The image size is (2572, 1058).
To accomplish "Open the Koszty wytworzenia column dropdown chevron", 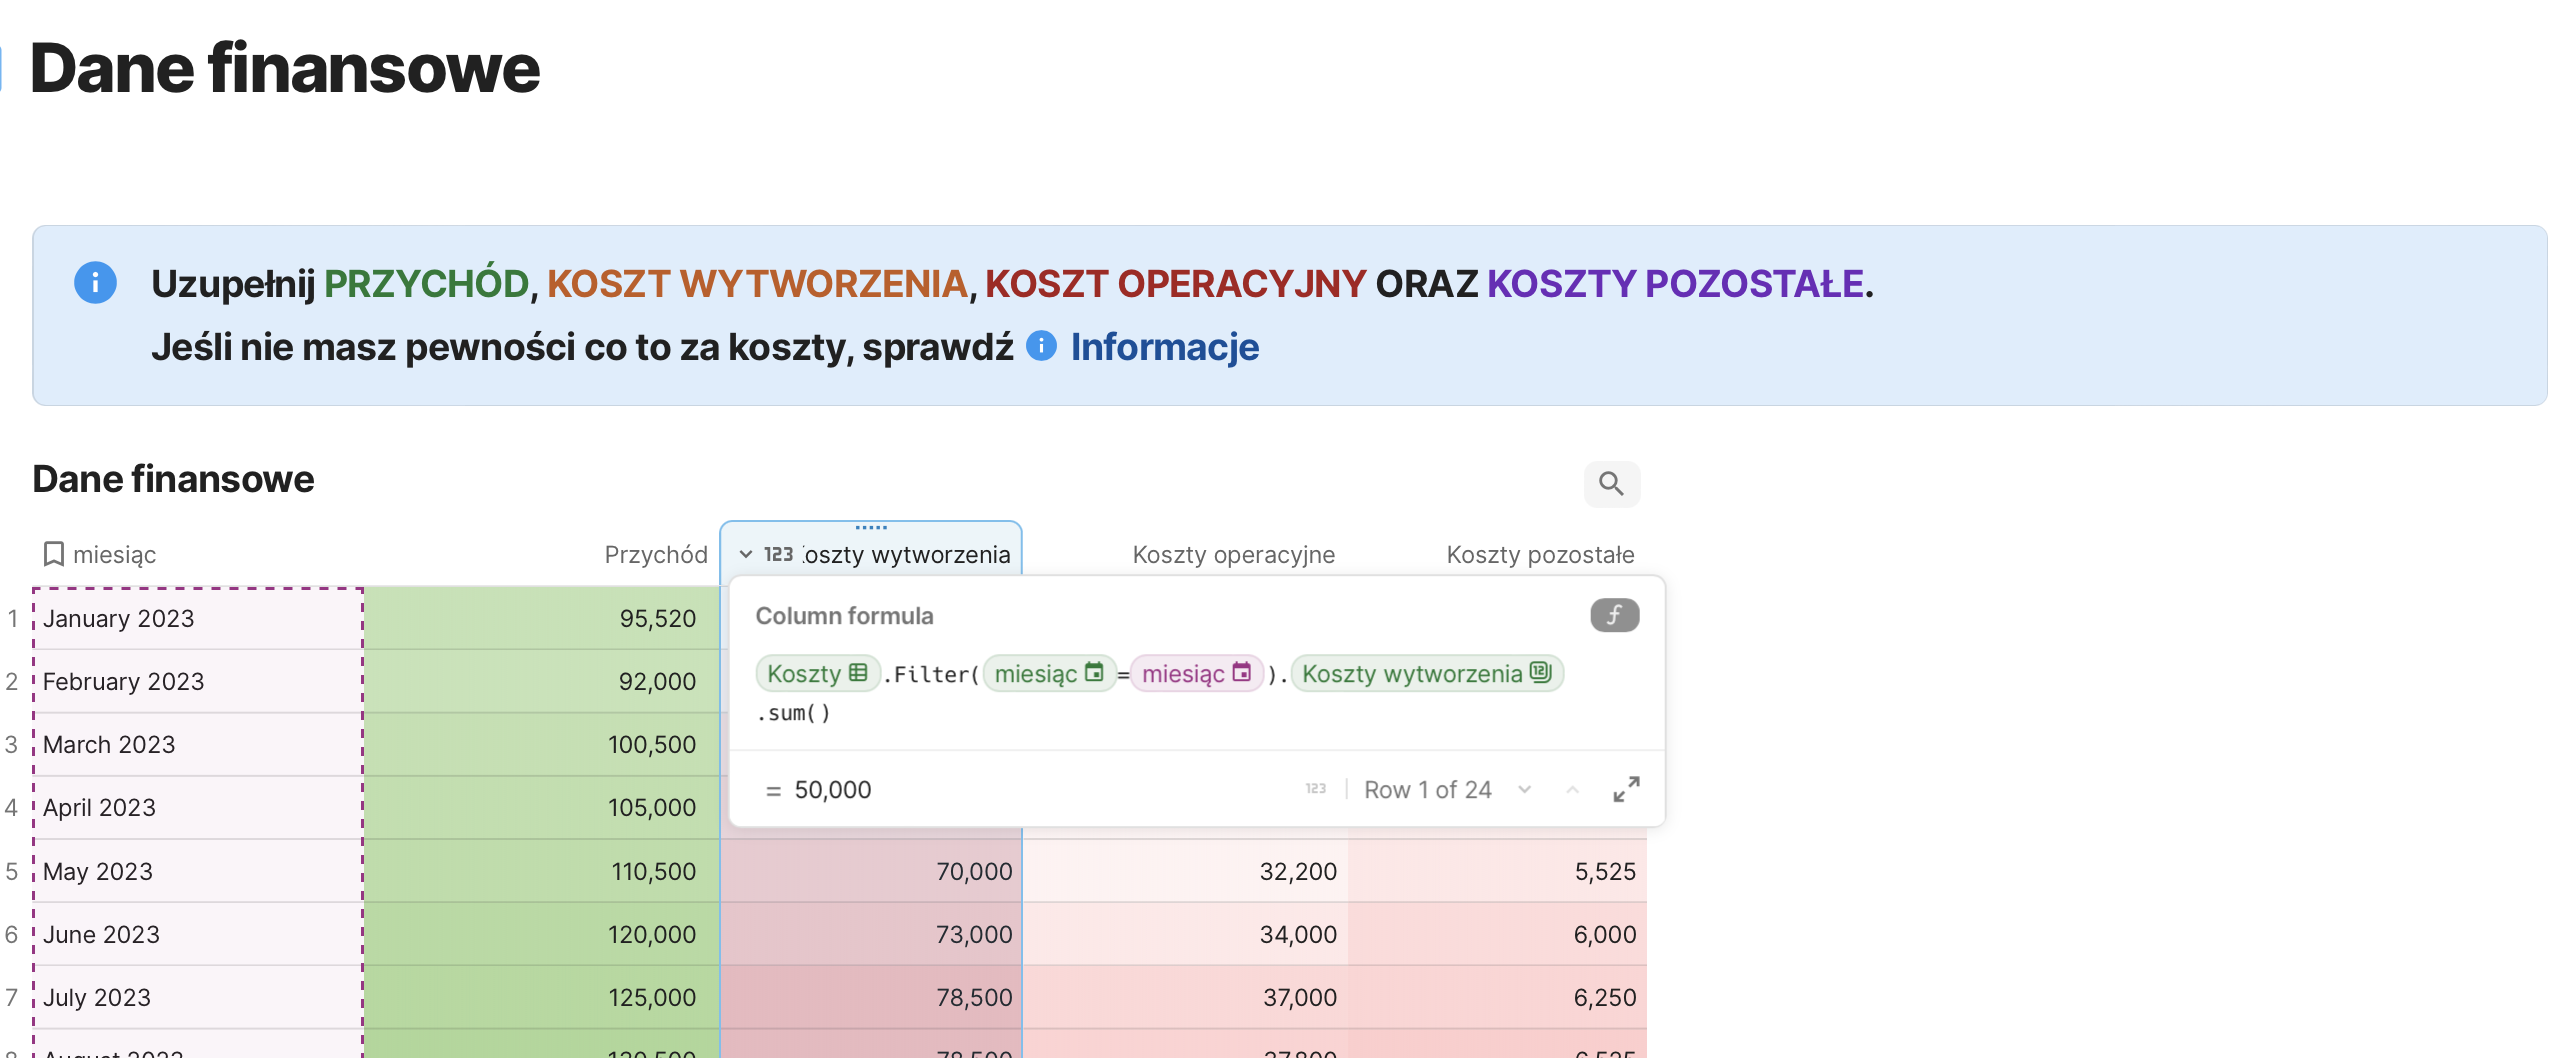I will [746, 554].
